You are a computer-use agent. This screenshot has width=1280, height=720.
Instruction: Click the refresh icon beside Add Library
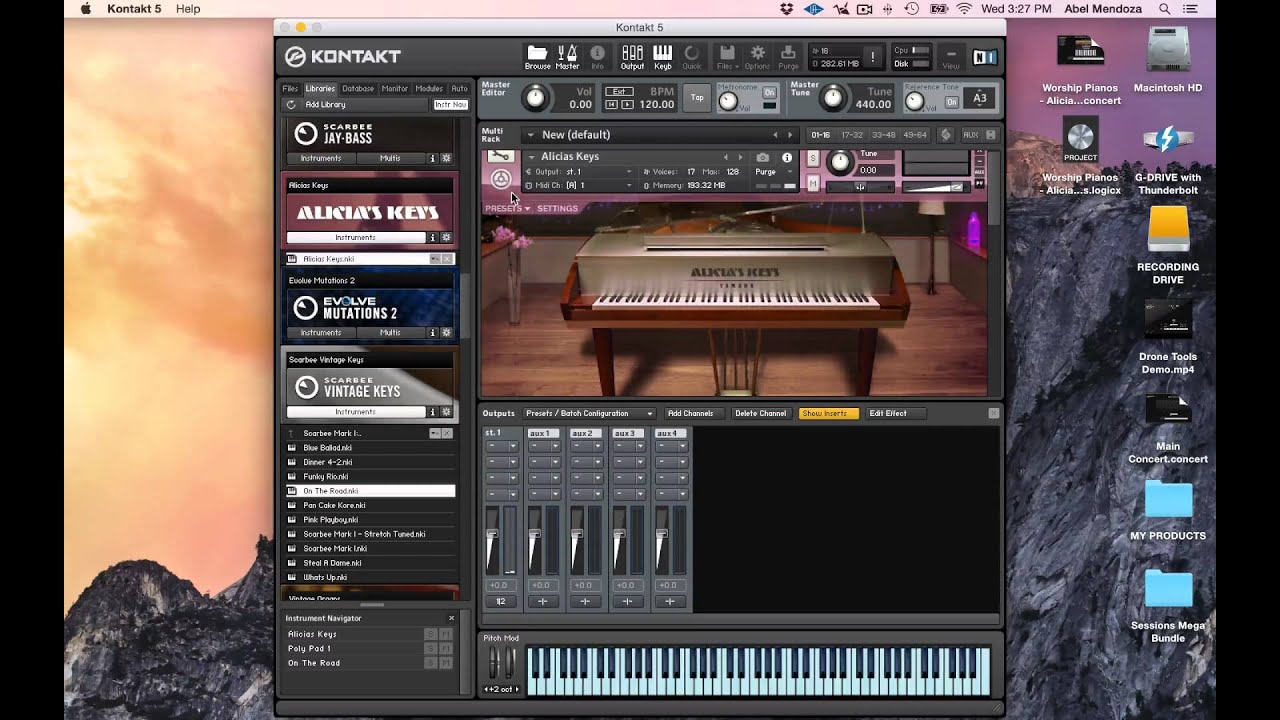pos(291,104)
